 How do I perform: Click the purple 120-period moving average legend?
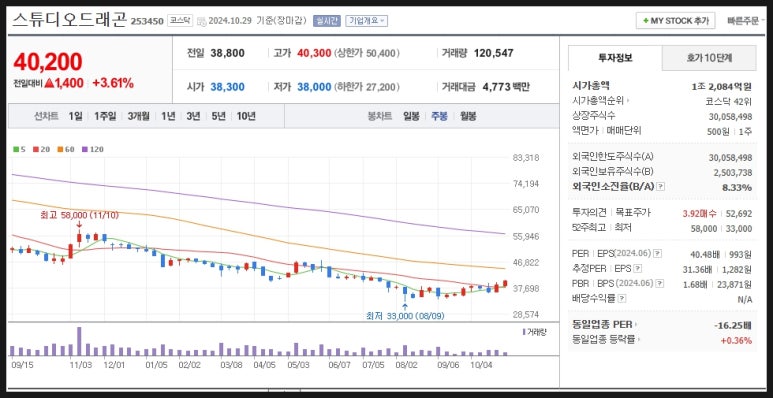click(92, 149)
